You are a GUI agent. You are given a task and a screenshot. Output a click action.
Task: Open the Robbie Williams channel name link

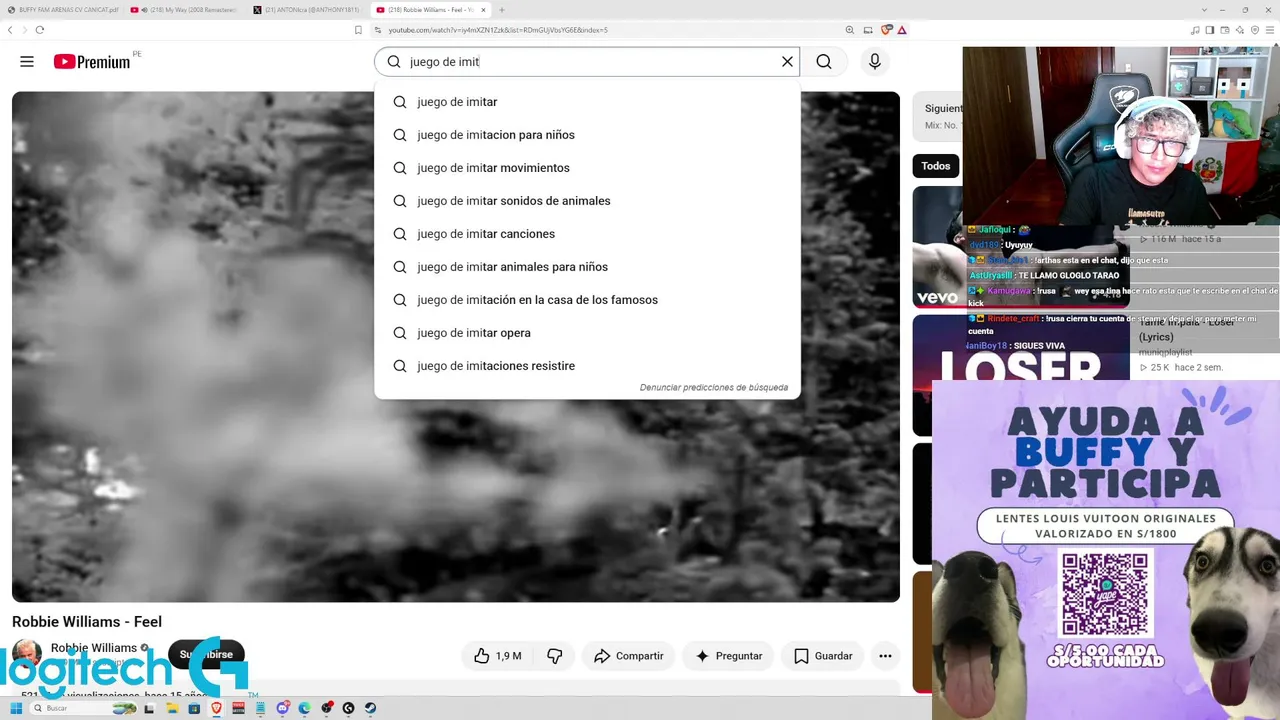[x=94, y=648]
